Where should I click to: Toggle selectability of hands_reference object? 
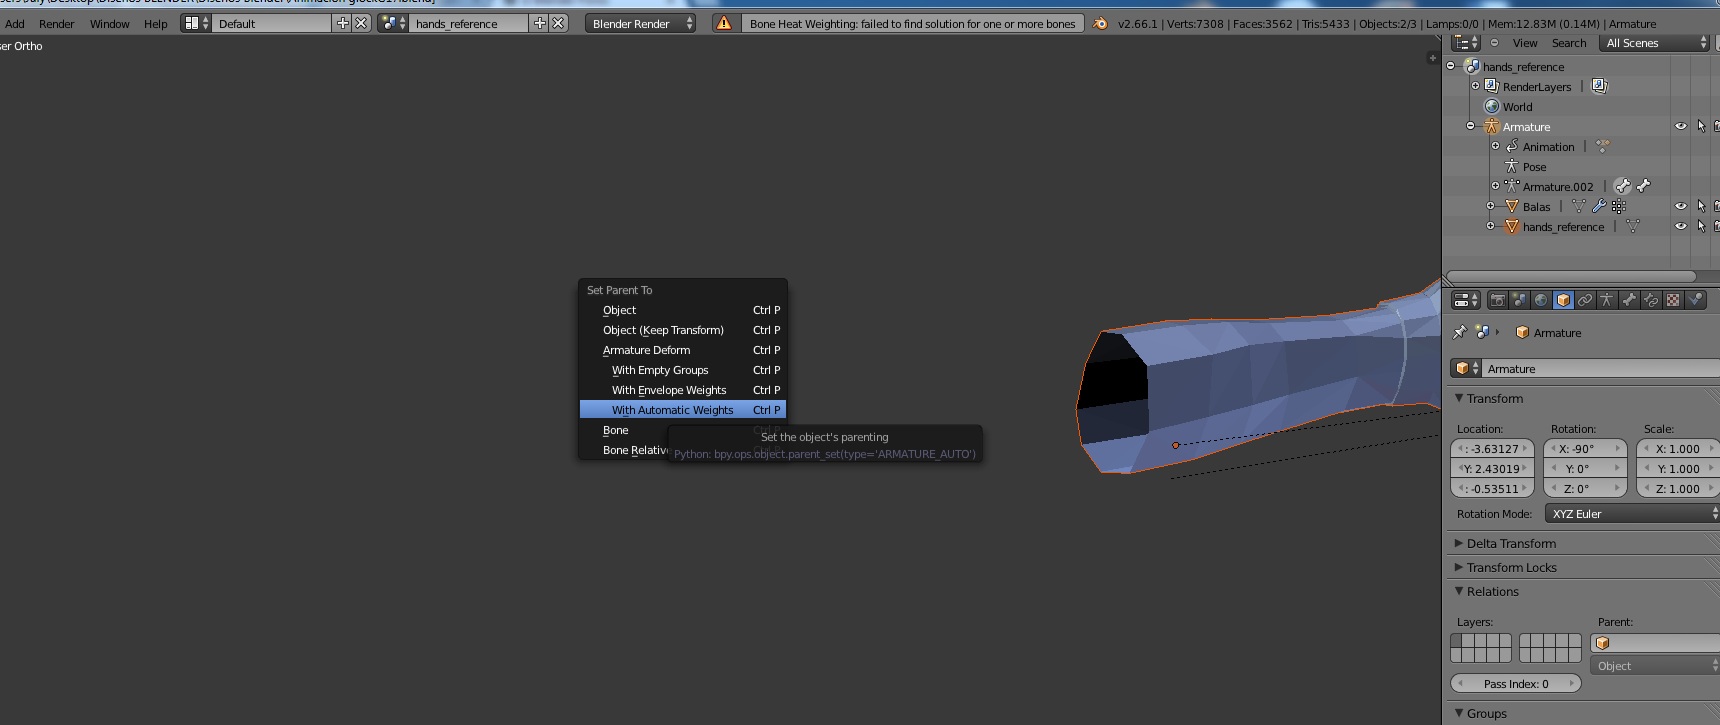[1701, 227]
